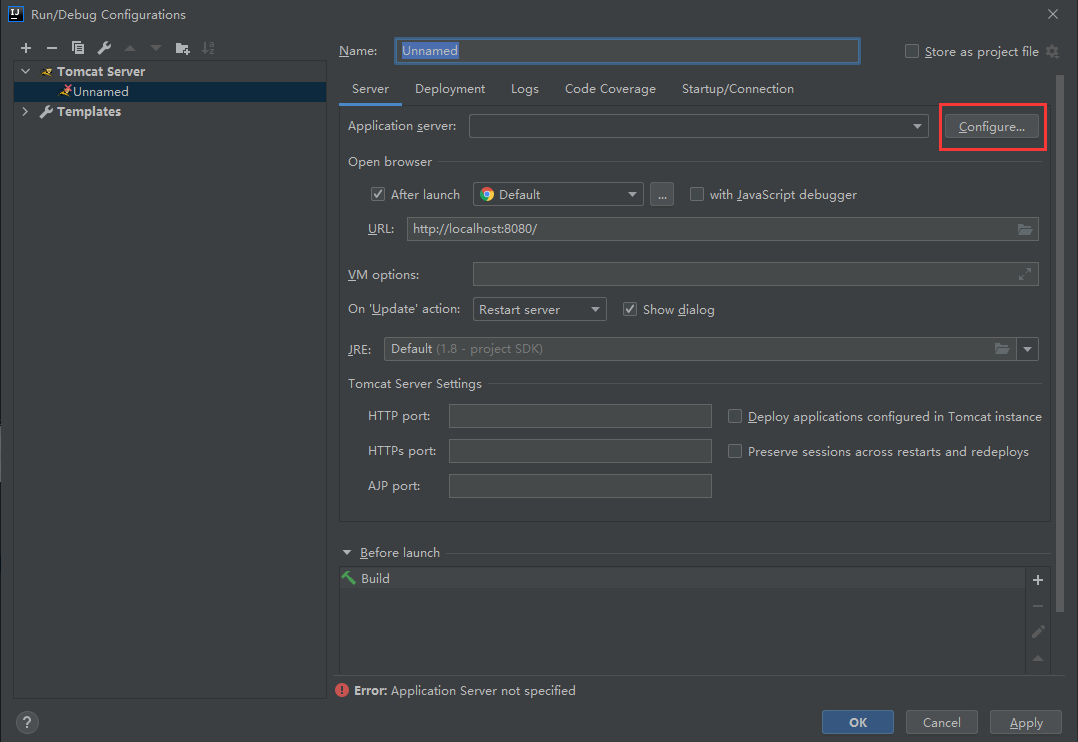
Task: Click the ellipsis browser settings button
Action: coord(661,195)
